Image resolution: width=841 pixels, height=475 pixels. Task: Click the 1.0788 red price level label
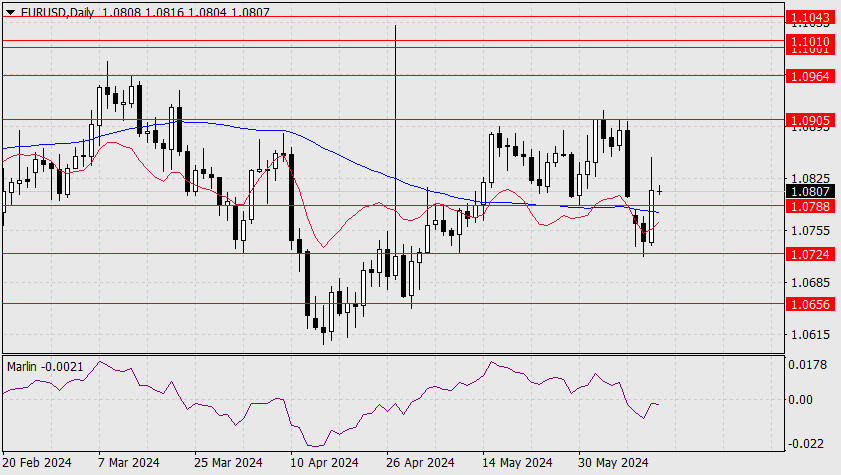810,206
